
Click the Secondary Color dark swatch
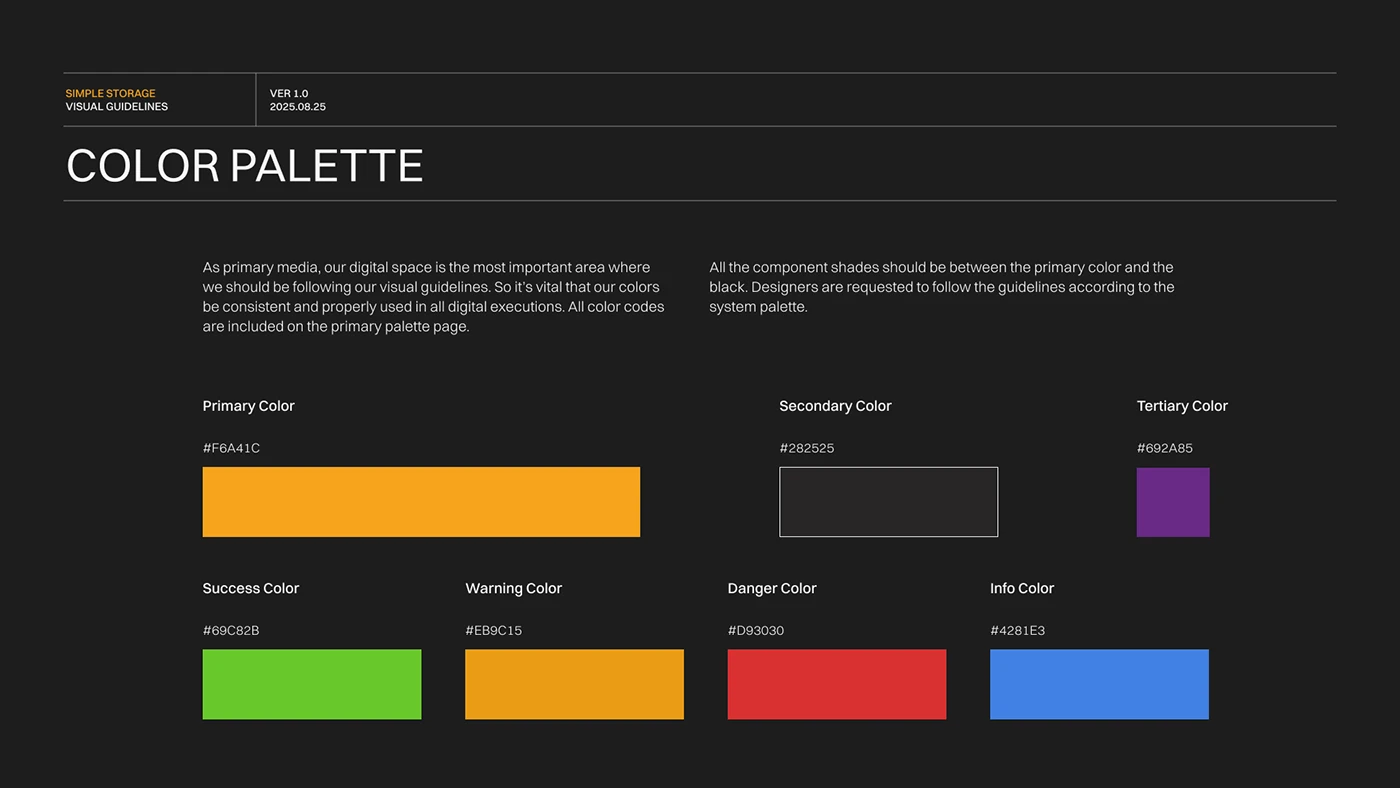tap(888, 501)
